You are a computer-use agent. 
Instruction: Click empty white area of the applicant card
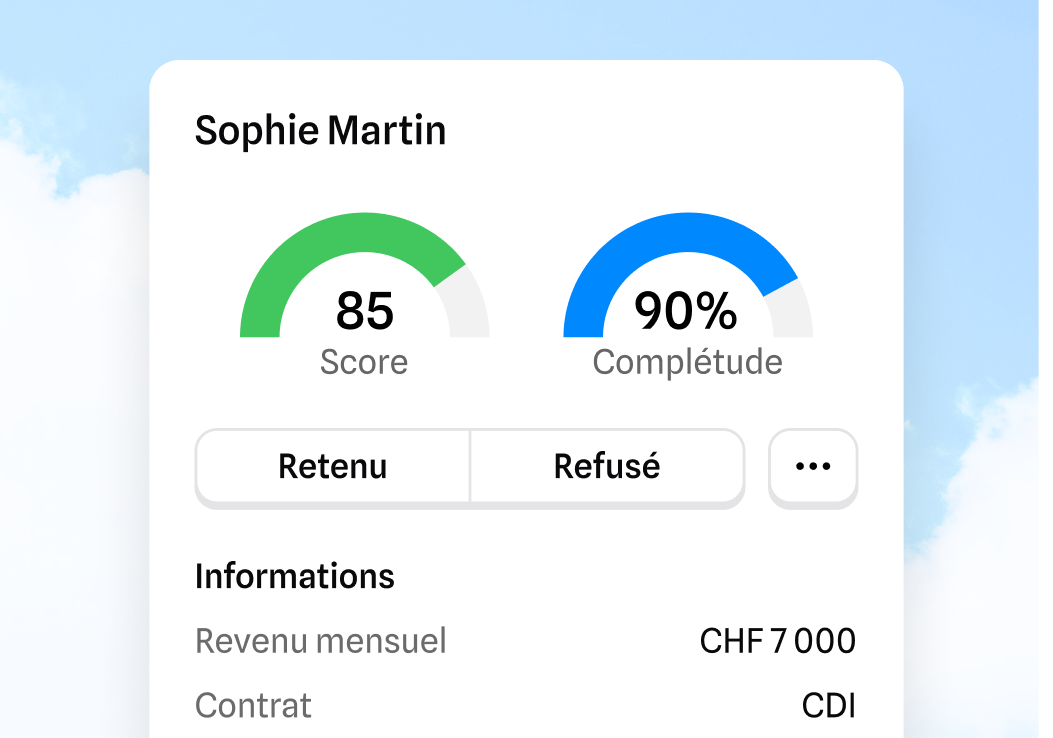coord(672,134)
